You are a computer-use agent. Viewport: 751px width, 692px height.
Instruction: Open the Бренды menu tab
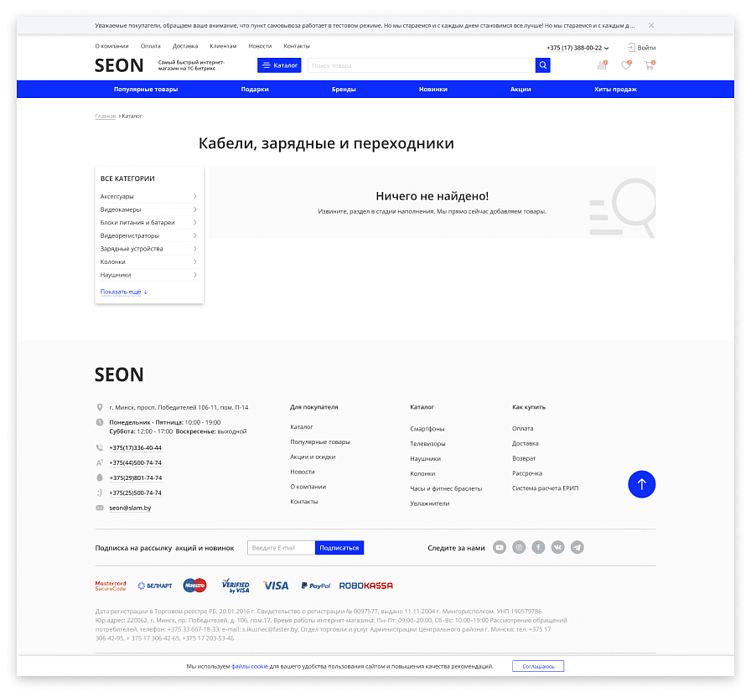pos(344,89)
